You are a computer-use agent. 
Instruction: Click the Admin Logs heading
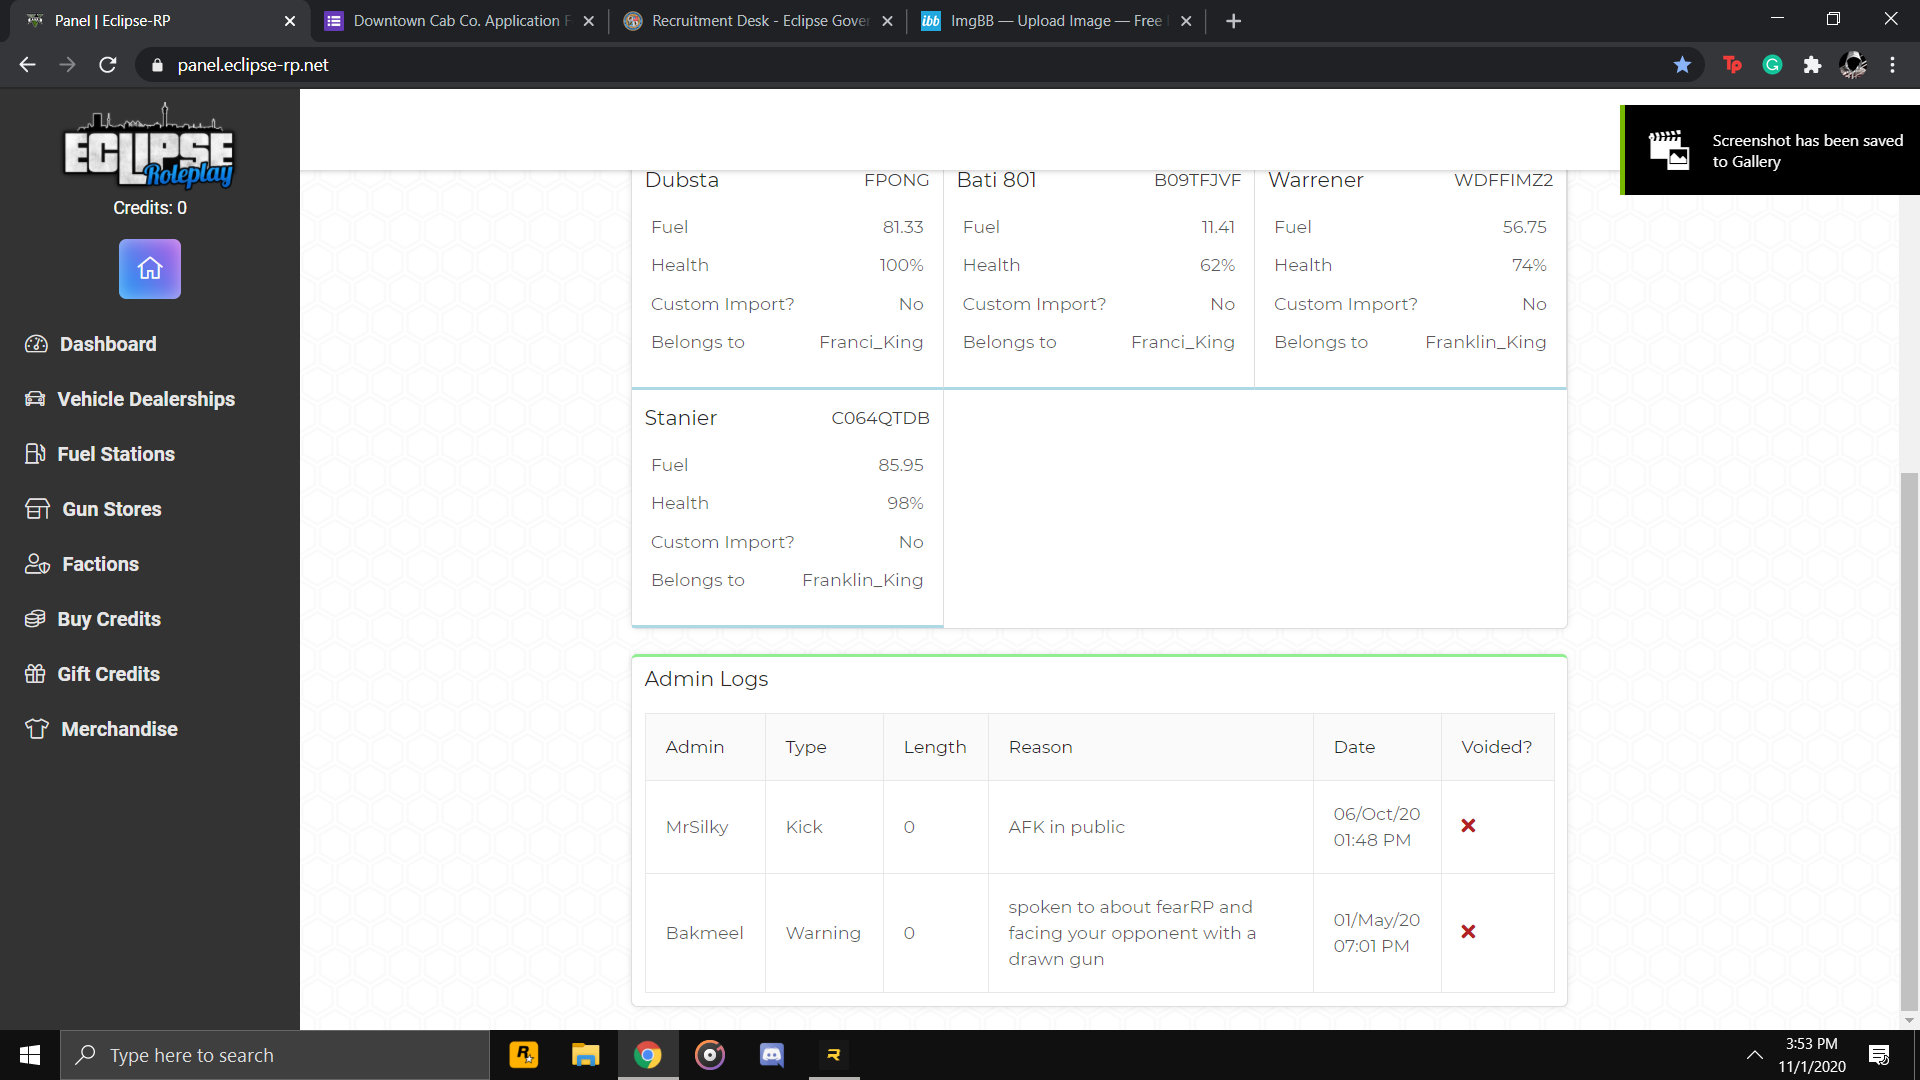[x=707, y=679]
